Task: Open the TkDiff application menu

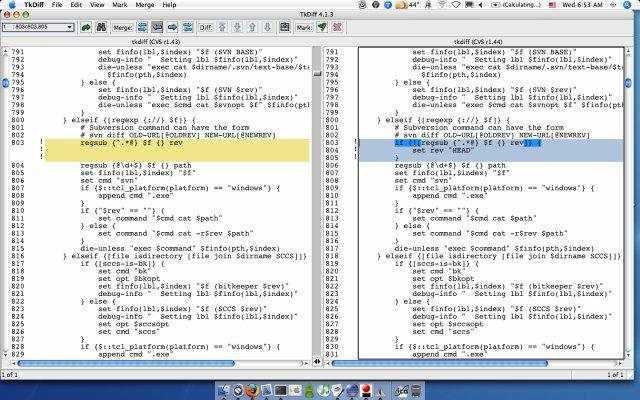Action: (34, 5)
